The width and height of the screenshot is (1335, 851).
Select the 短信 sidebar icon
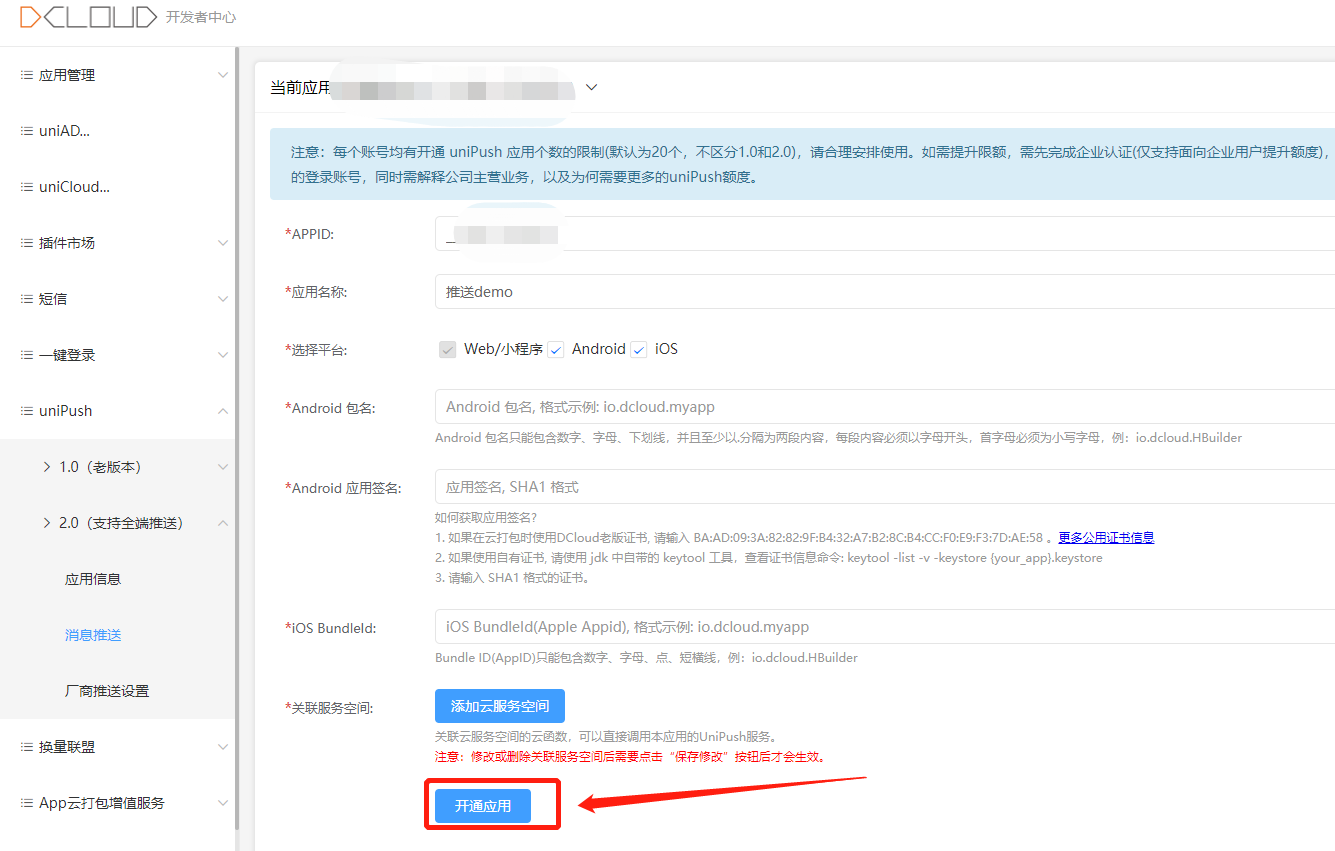click(25, 298)
